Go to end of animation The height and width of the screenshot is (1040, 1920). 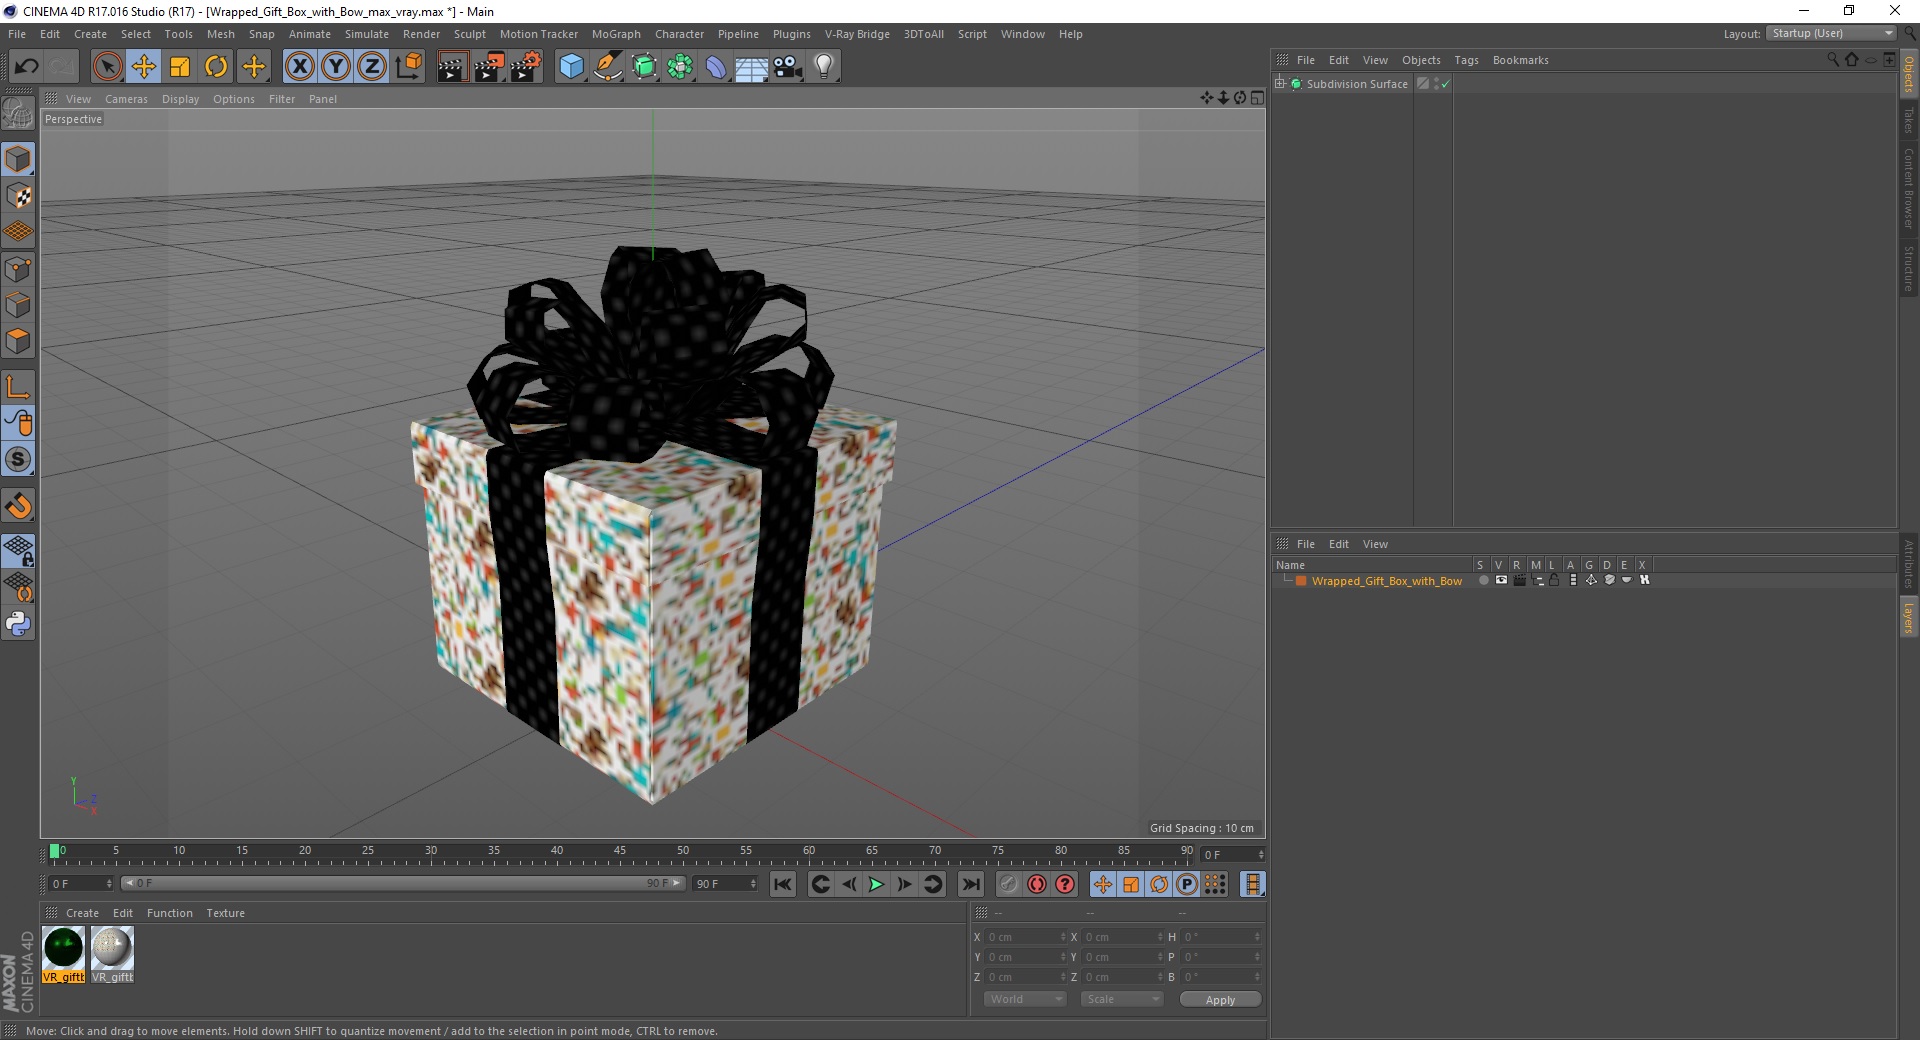pyautogui.click(x=970, y=884)
